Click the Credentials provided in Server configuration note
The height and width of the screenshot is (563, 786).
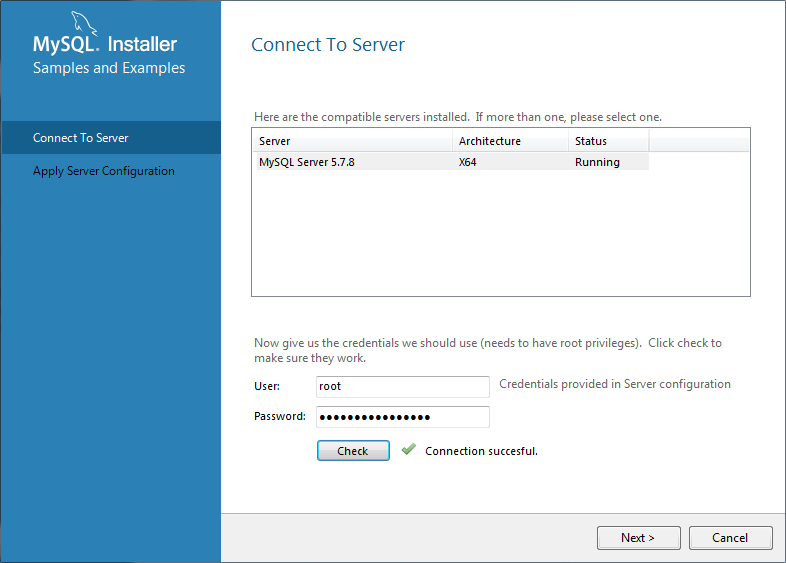615,384
